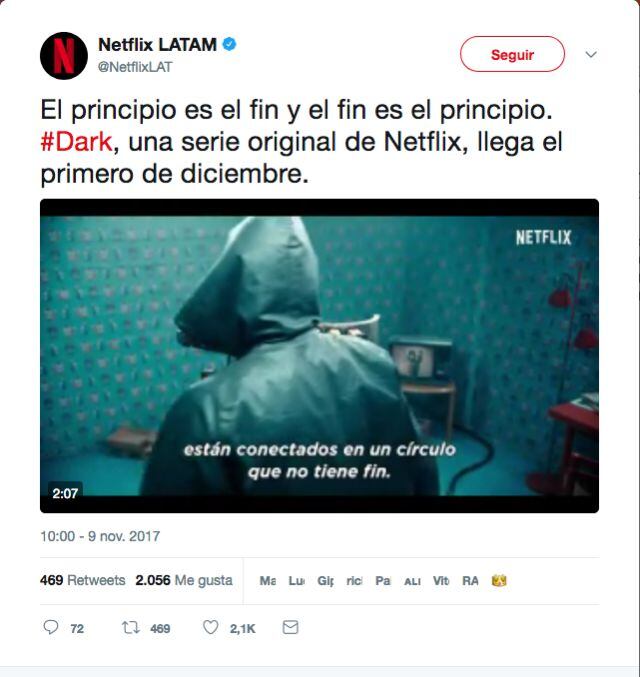Screen dimensions: 640x677
Task: Click the liker avatar labeled RA
Action: [470, 581]
